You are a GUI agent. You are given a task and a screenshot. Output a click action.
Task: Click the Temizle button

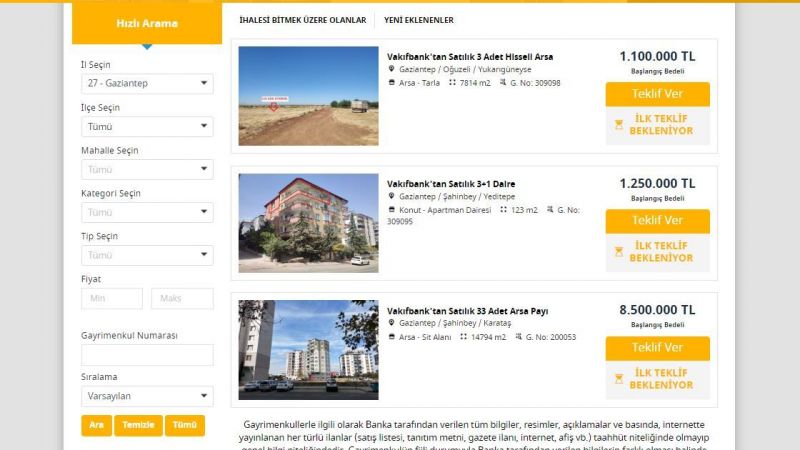point(138,425)
